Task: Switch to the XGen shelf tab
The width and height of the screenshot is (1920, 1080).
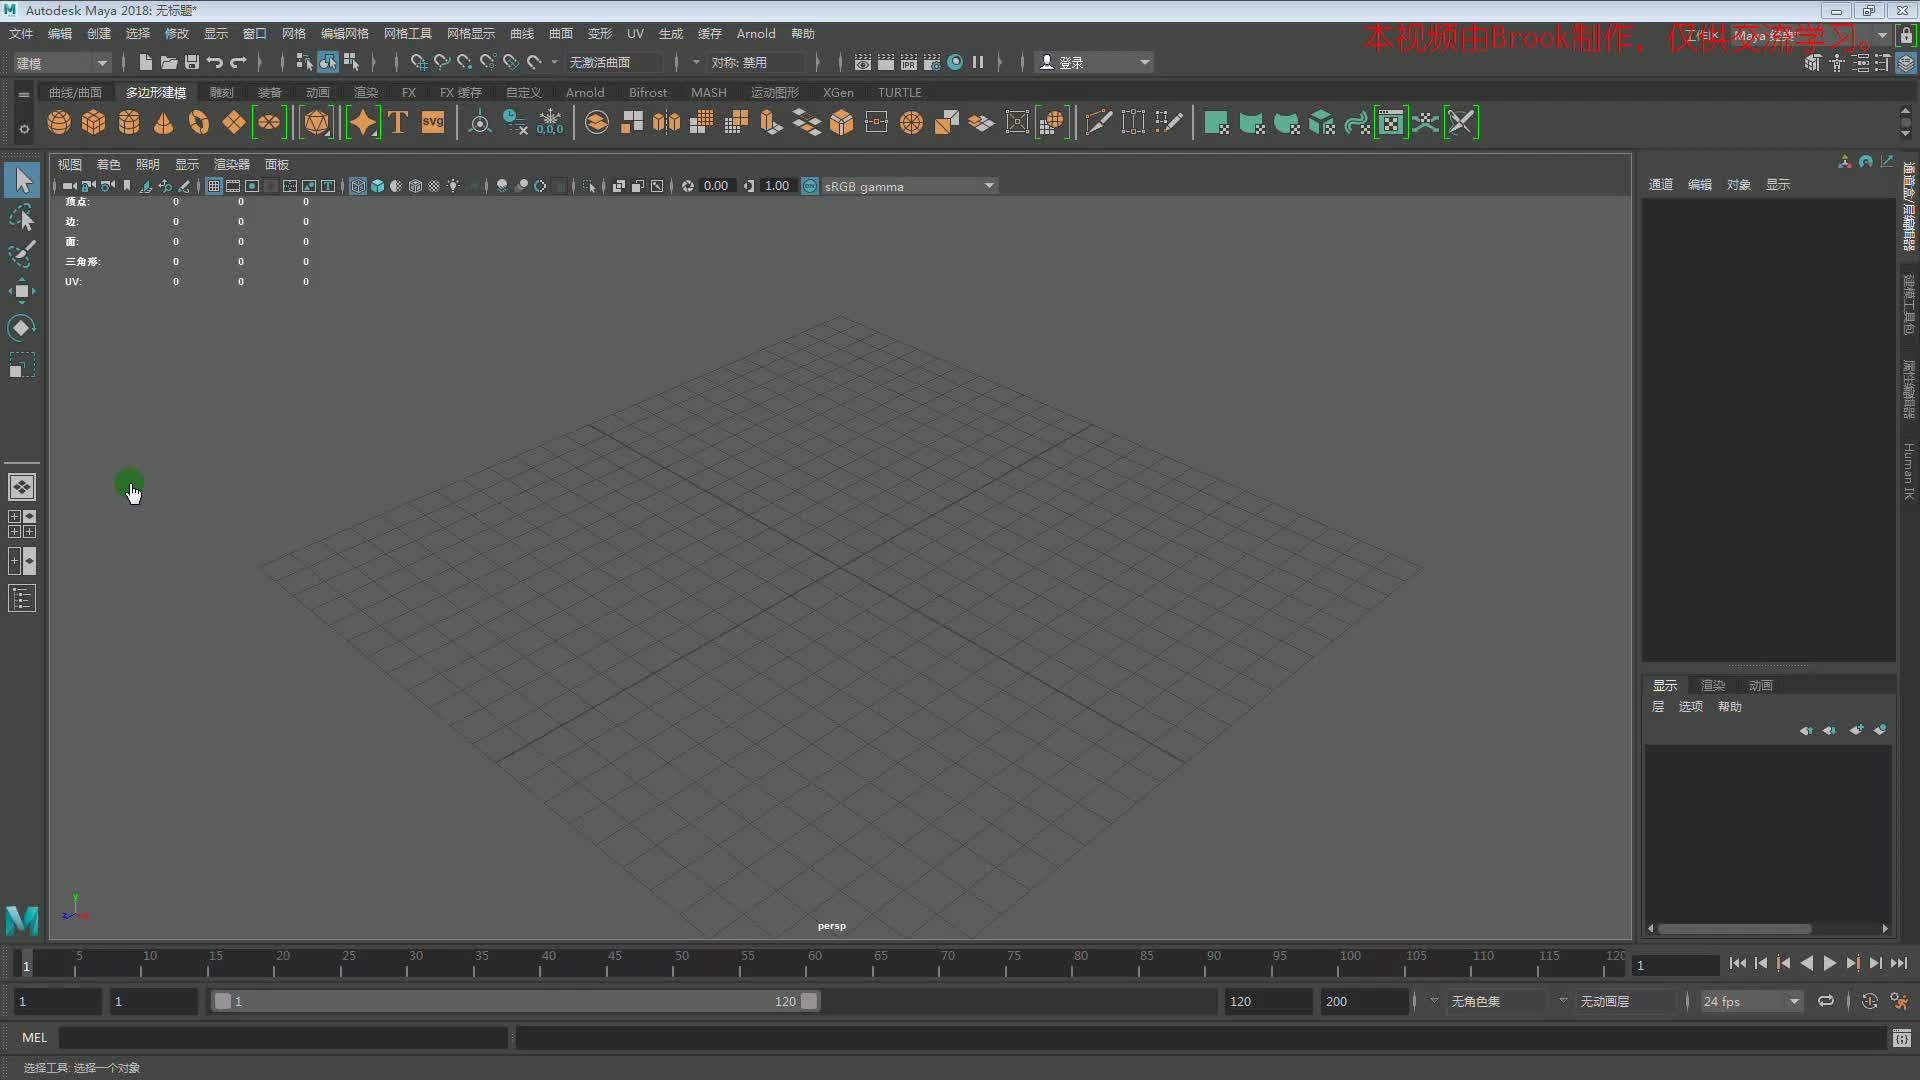Action: point(838,92)
